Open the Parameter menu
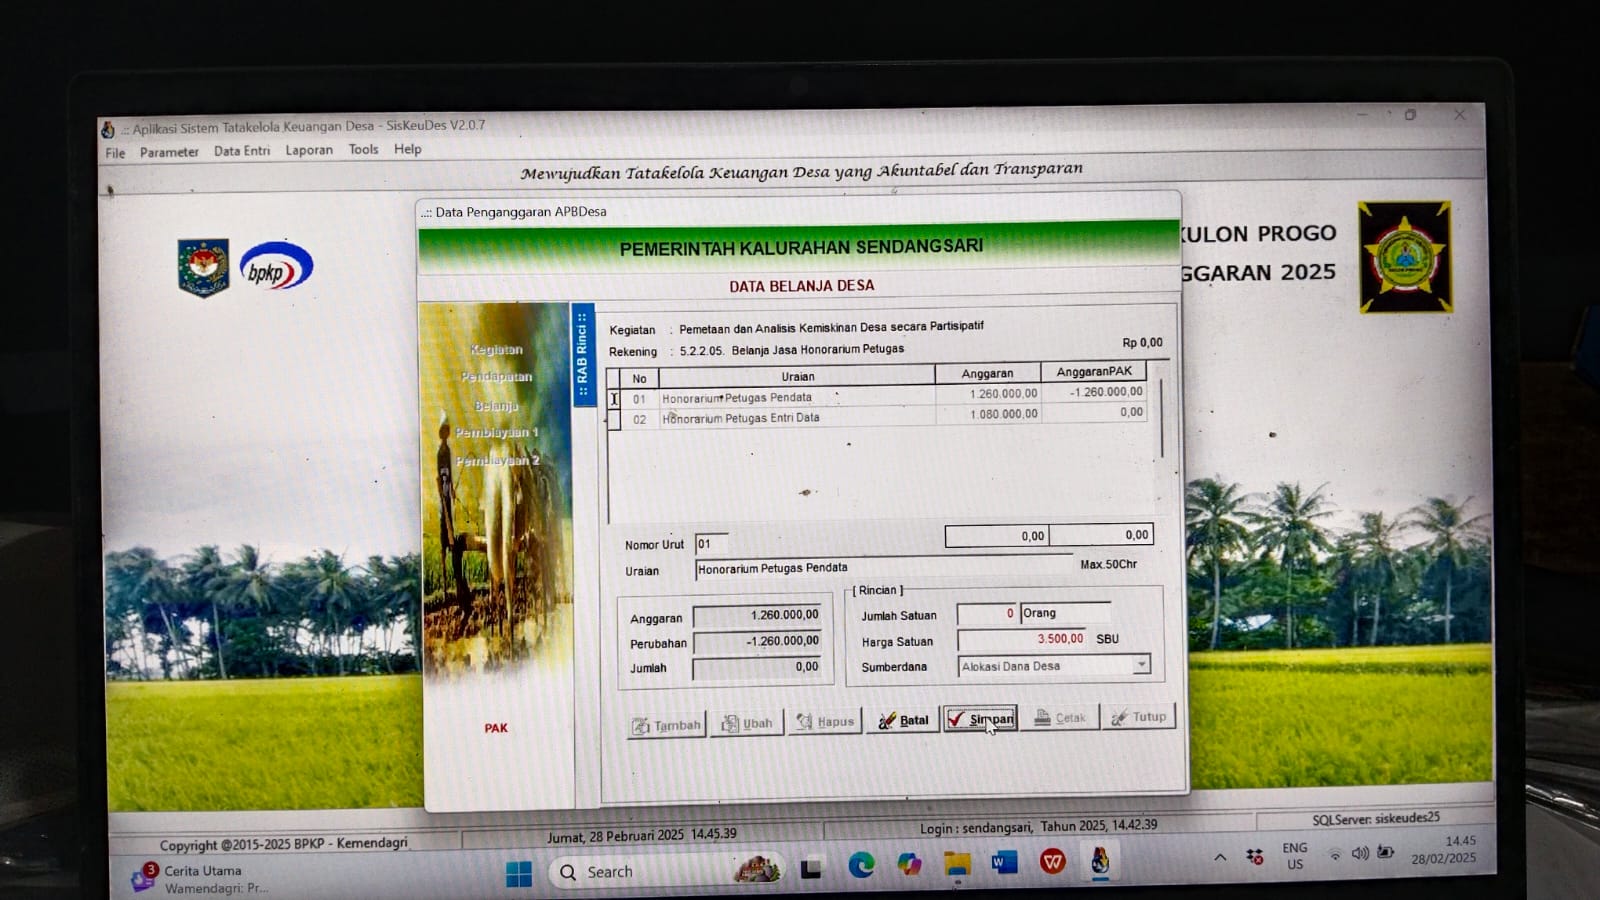This screenshot has width=1600, height=900. [x=169, y=152]
